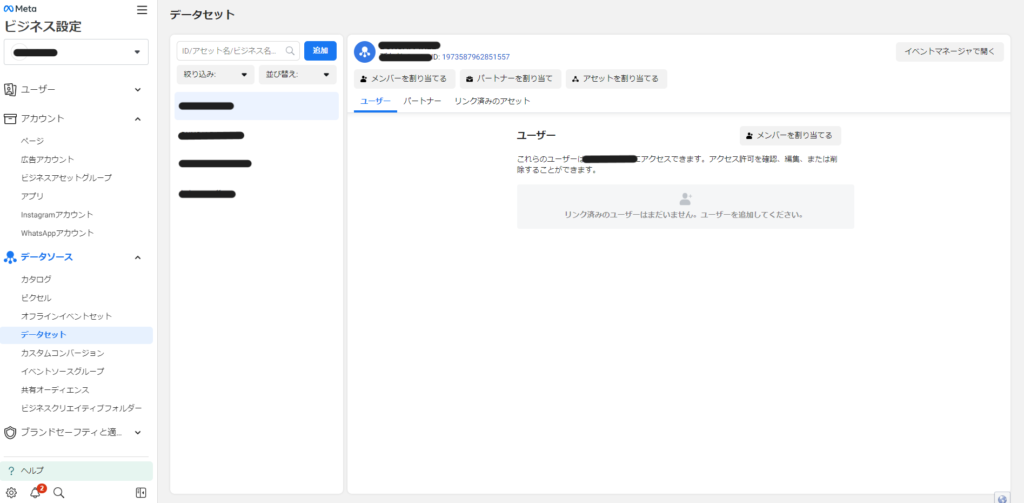Click the ID/asset name search field
The height and width of the screenshot is (503, 1024).
click(x=232, y=50)
